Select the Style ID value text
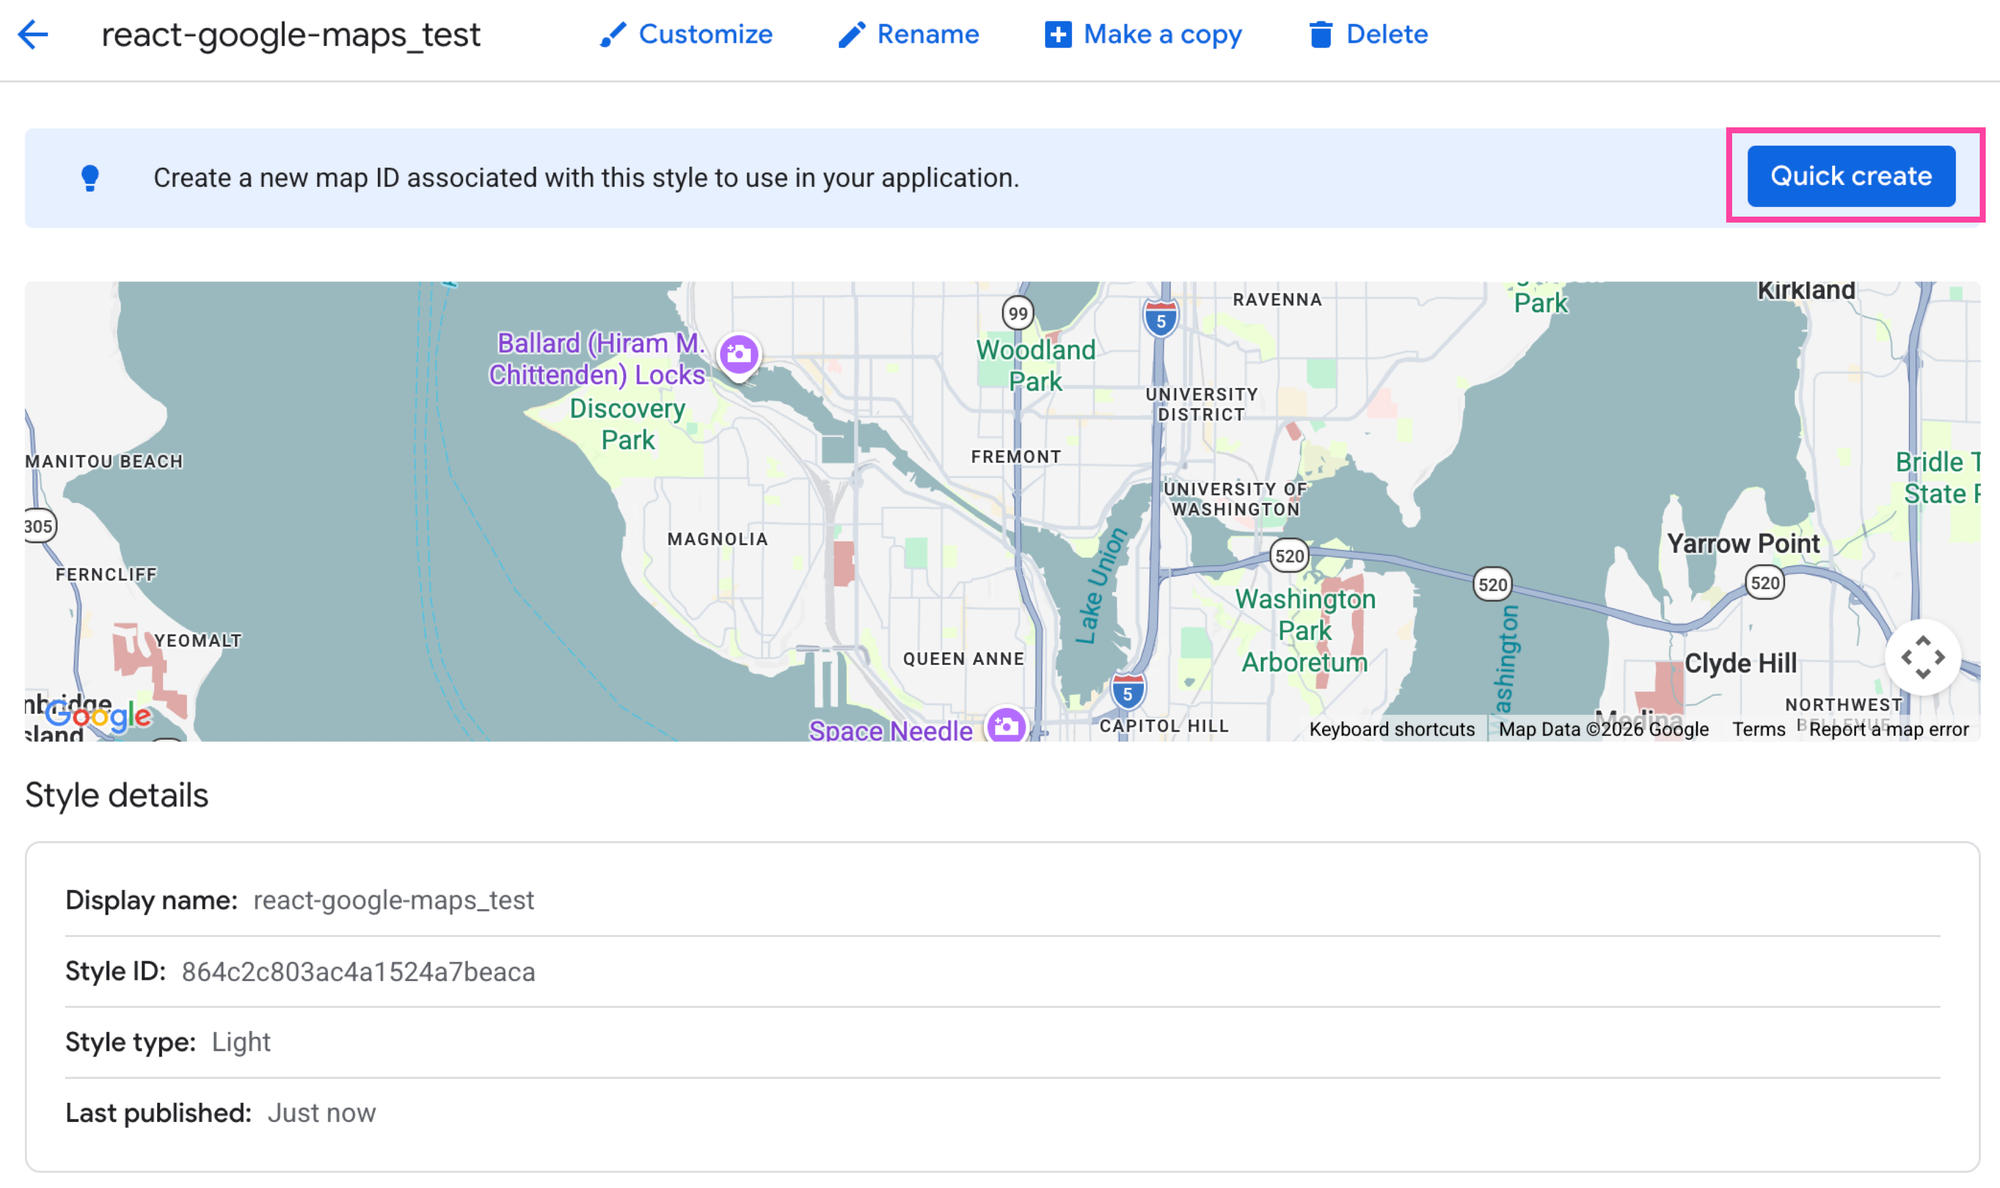 pyautogui.click(x=358, y=971)
